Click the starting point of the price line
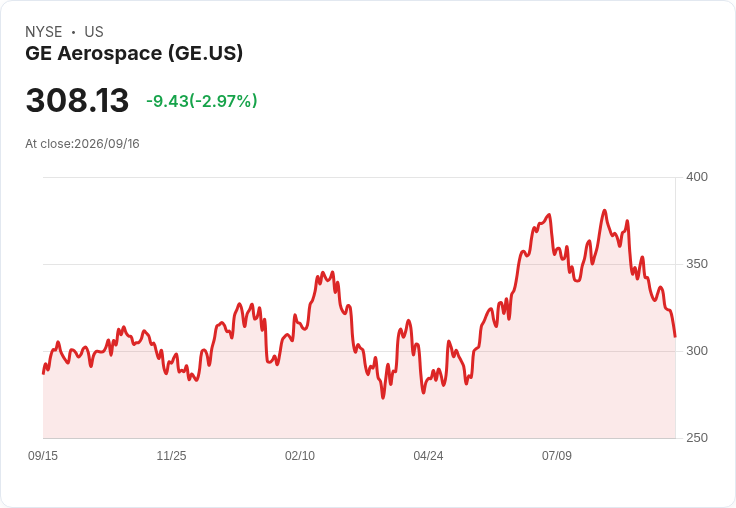The height and width of the screenshot is (508, 736). click(x=43, y=373)
